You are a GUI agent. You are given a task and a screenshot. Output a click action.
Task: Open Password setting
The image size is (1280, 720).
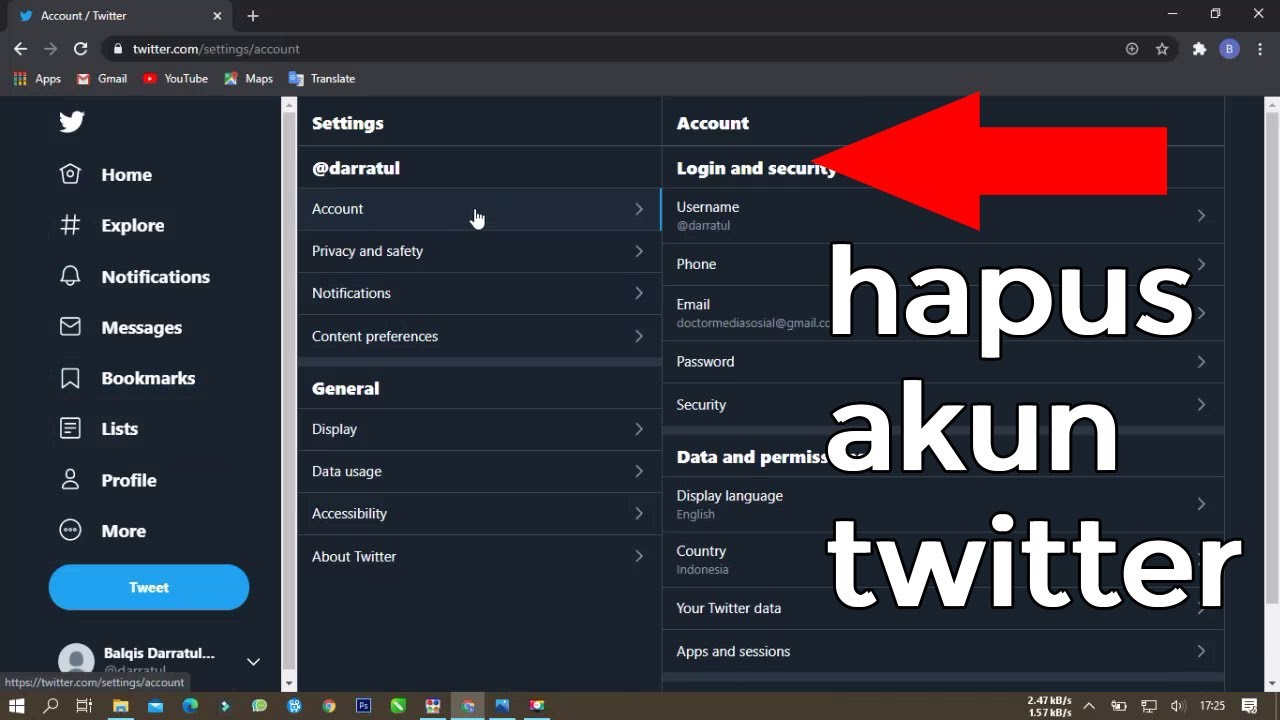pos(942,361)
